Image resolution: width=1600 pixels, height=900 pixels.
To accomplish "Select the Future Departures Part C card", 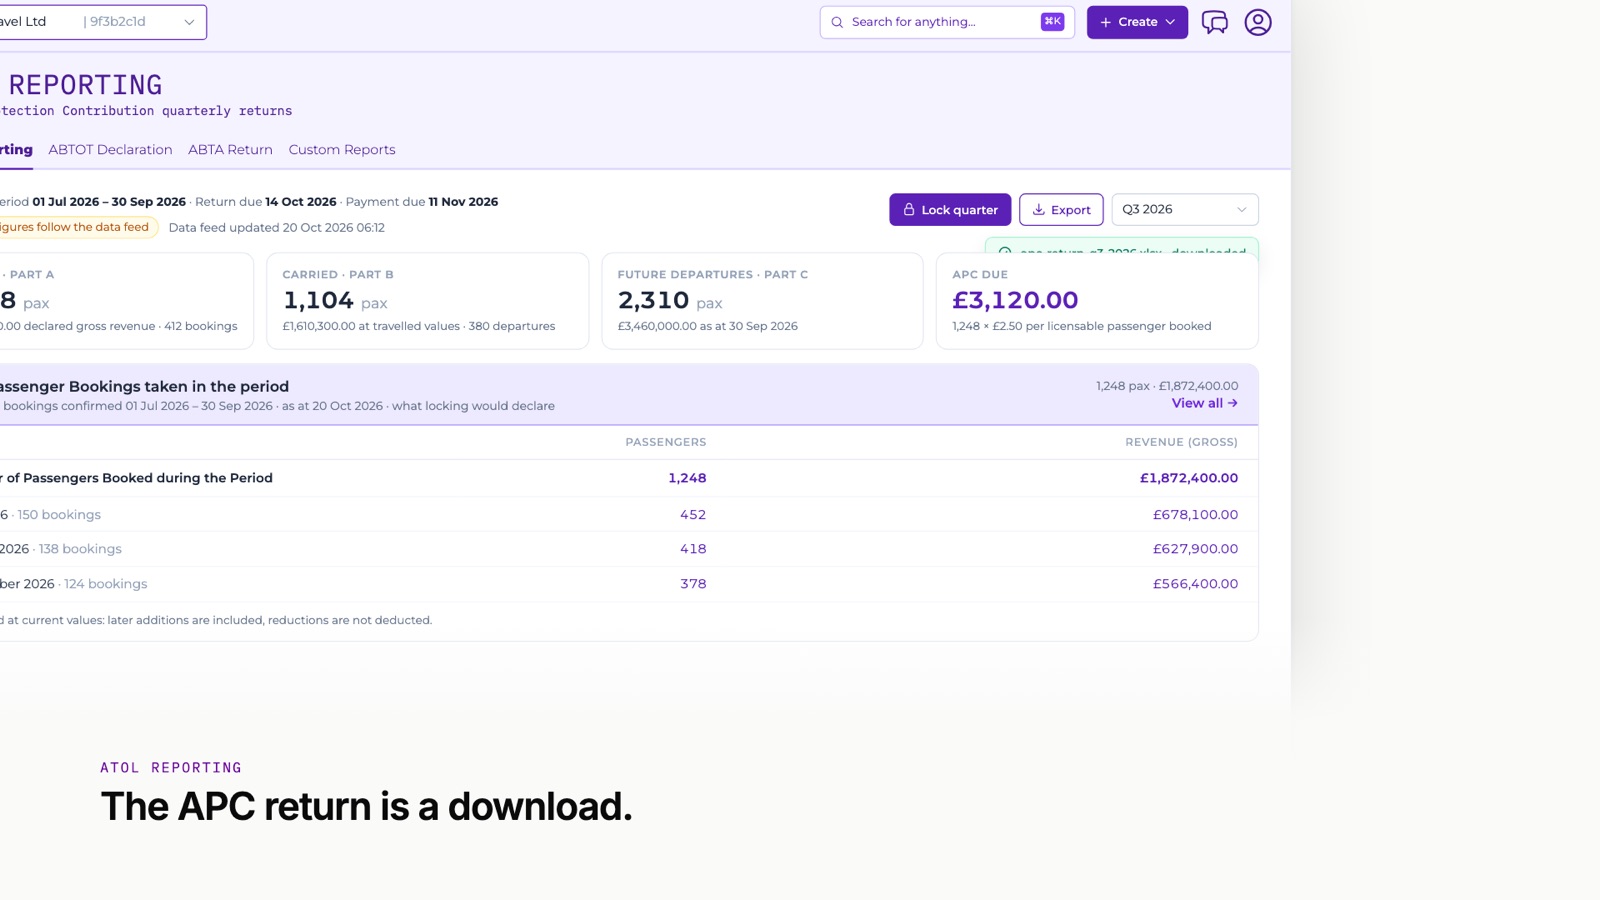I will [x=762, y=301].
